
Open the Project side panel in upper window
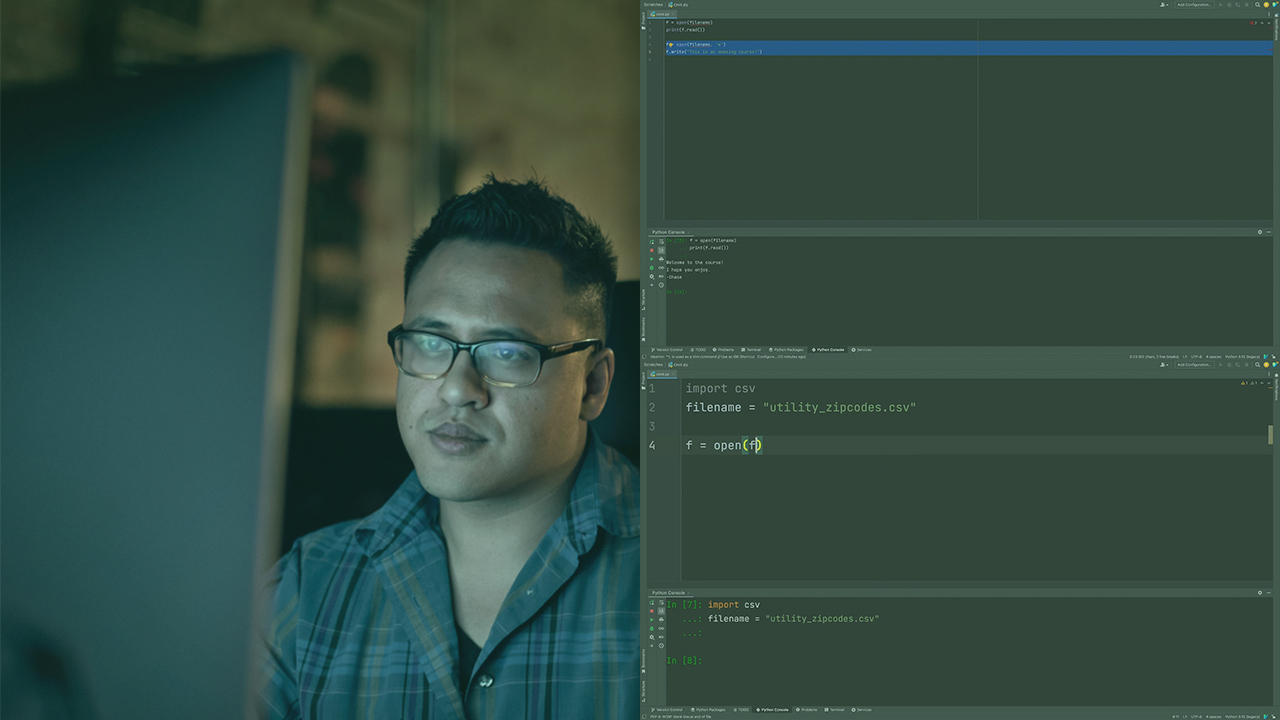coord(643,21)
